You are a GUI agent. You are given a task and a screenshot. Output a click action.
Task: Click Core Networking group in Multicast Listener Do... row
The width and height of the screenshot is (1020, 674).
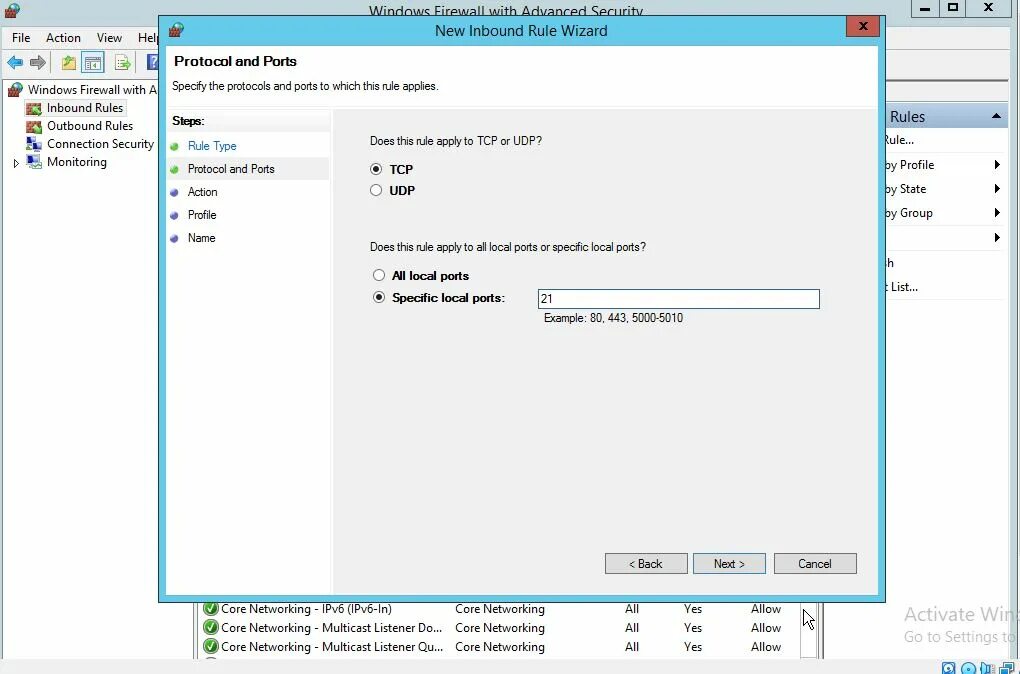[500, 628]
